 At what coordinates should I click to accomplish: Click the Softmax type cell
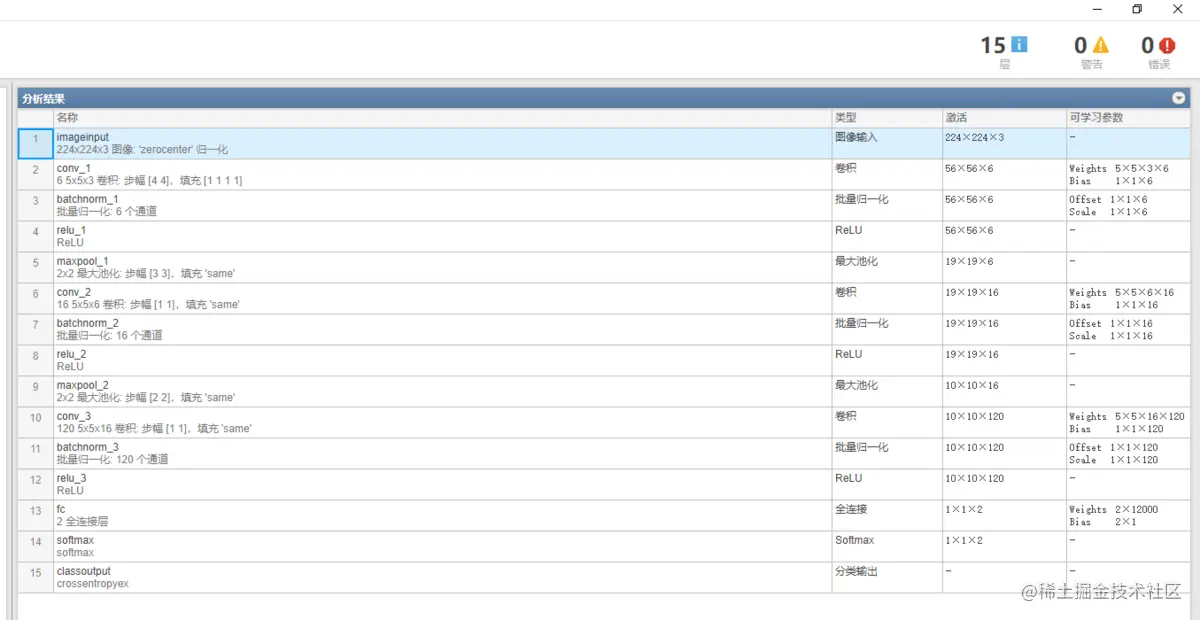coord(887,546)
